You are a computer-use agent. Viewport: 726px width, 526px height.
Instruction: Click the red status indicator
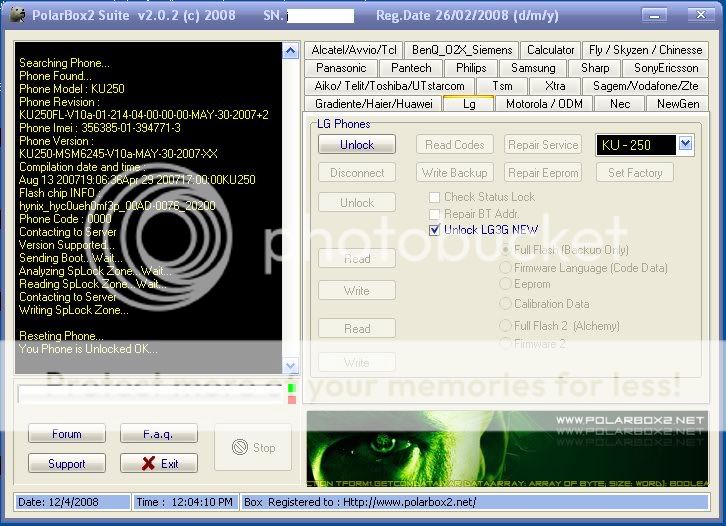tap(292, 400)
